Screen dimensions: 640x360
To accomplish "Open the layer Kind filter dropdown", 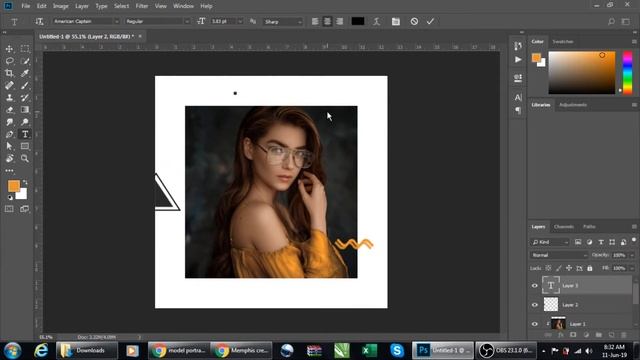I will click(x=550, y=242).
